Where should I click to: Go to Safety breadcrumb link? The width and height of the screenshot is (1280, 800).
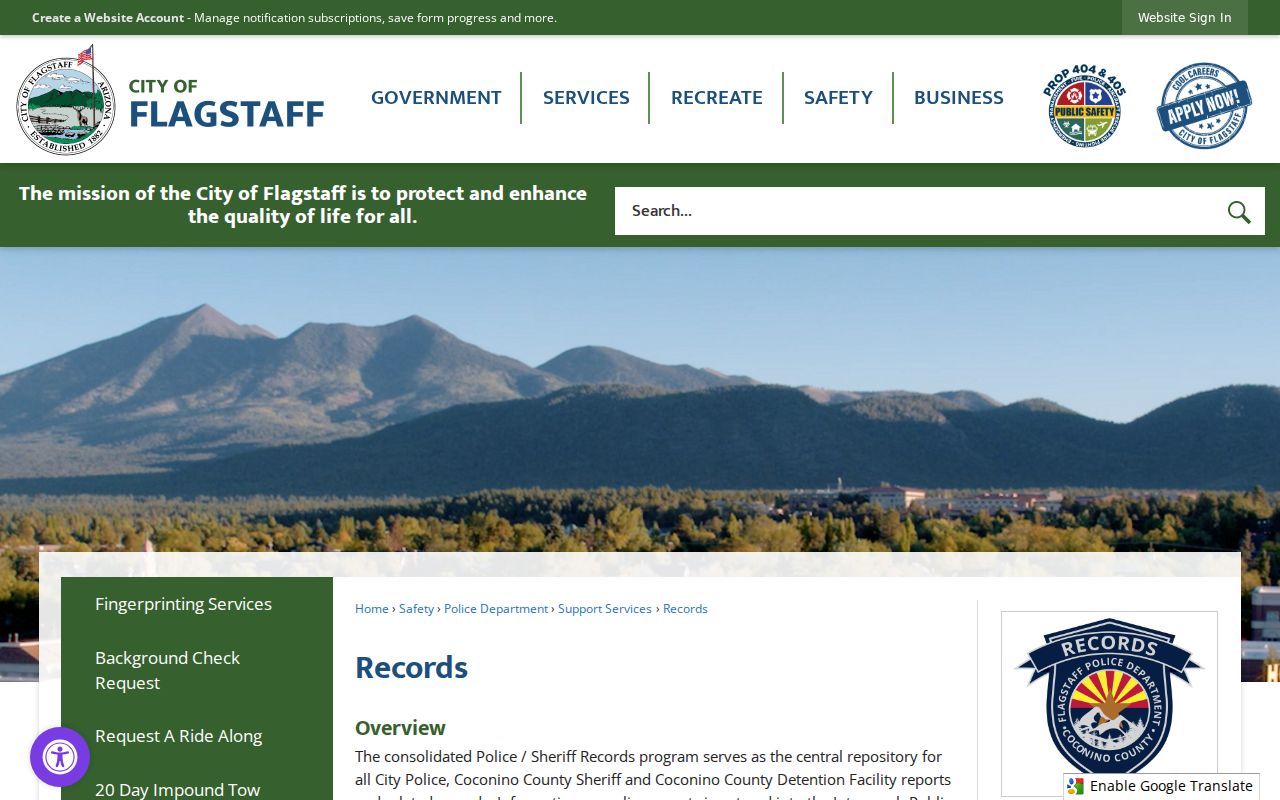416,609
